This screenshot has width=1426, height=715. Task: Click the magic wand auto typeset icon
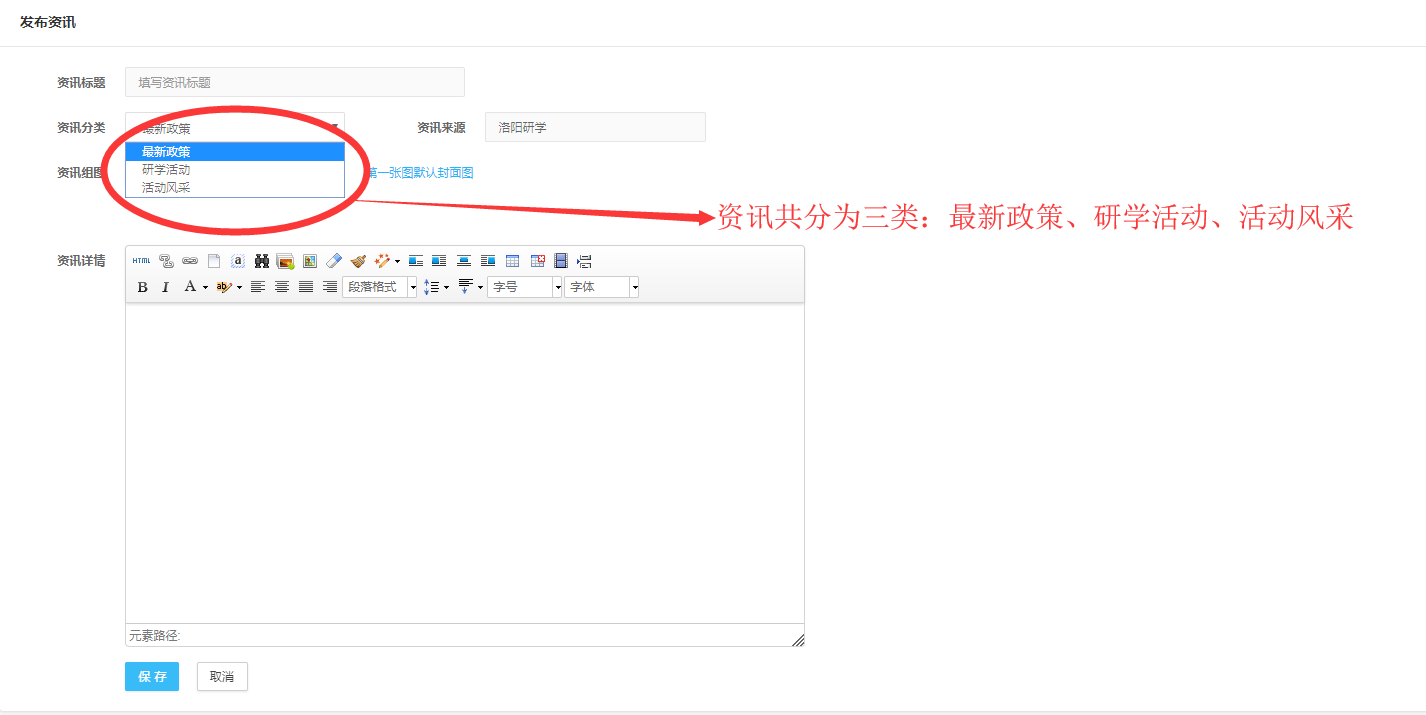point(382,261)
